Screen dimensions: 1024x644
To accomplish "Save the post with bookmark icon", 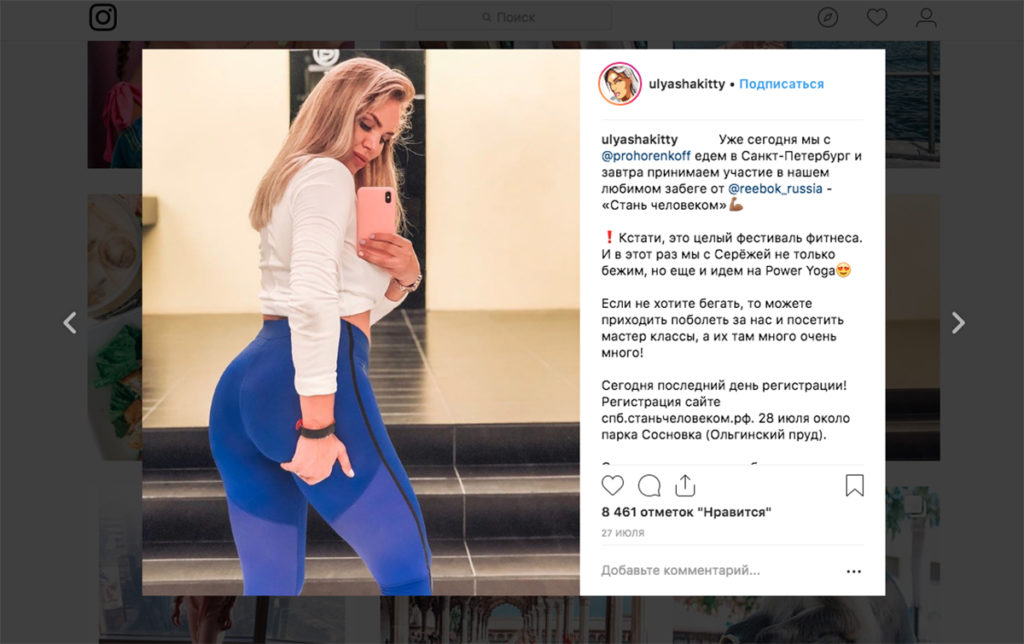I will [854, 485].
